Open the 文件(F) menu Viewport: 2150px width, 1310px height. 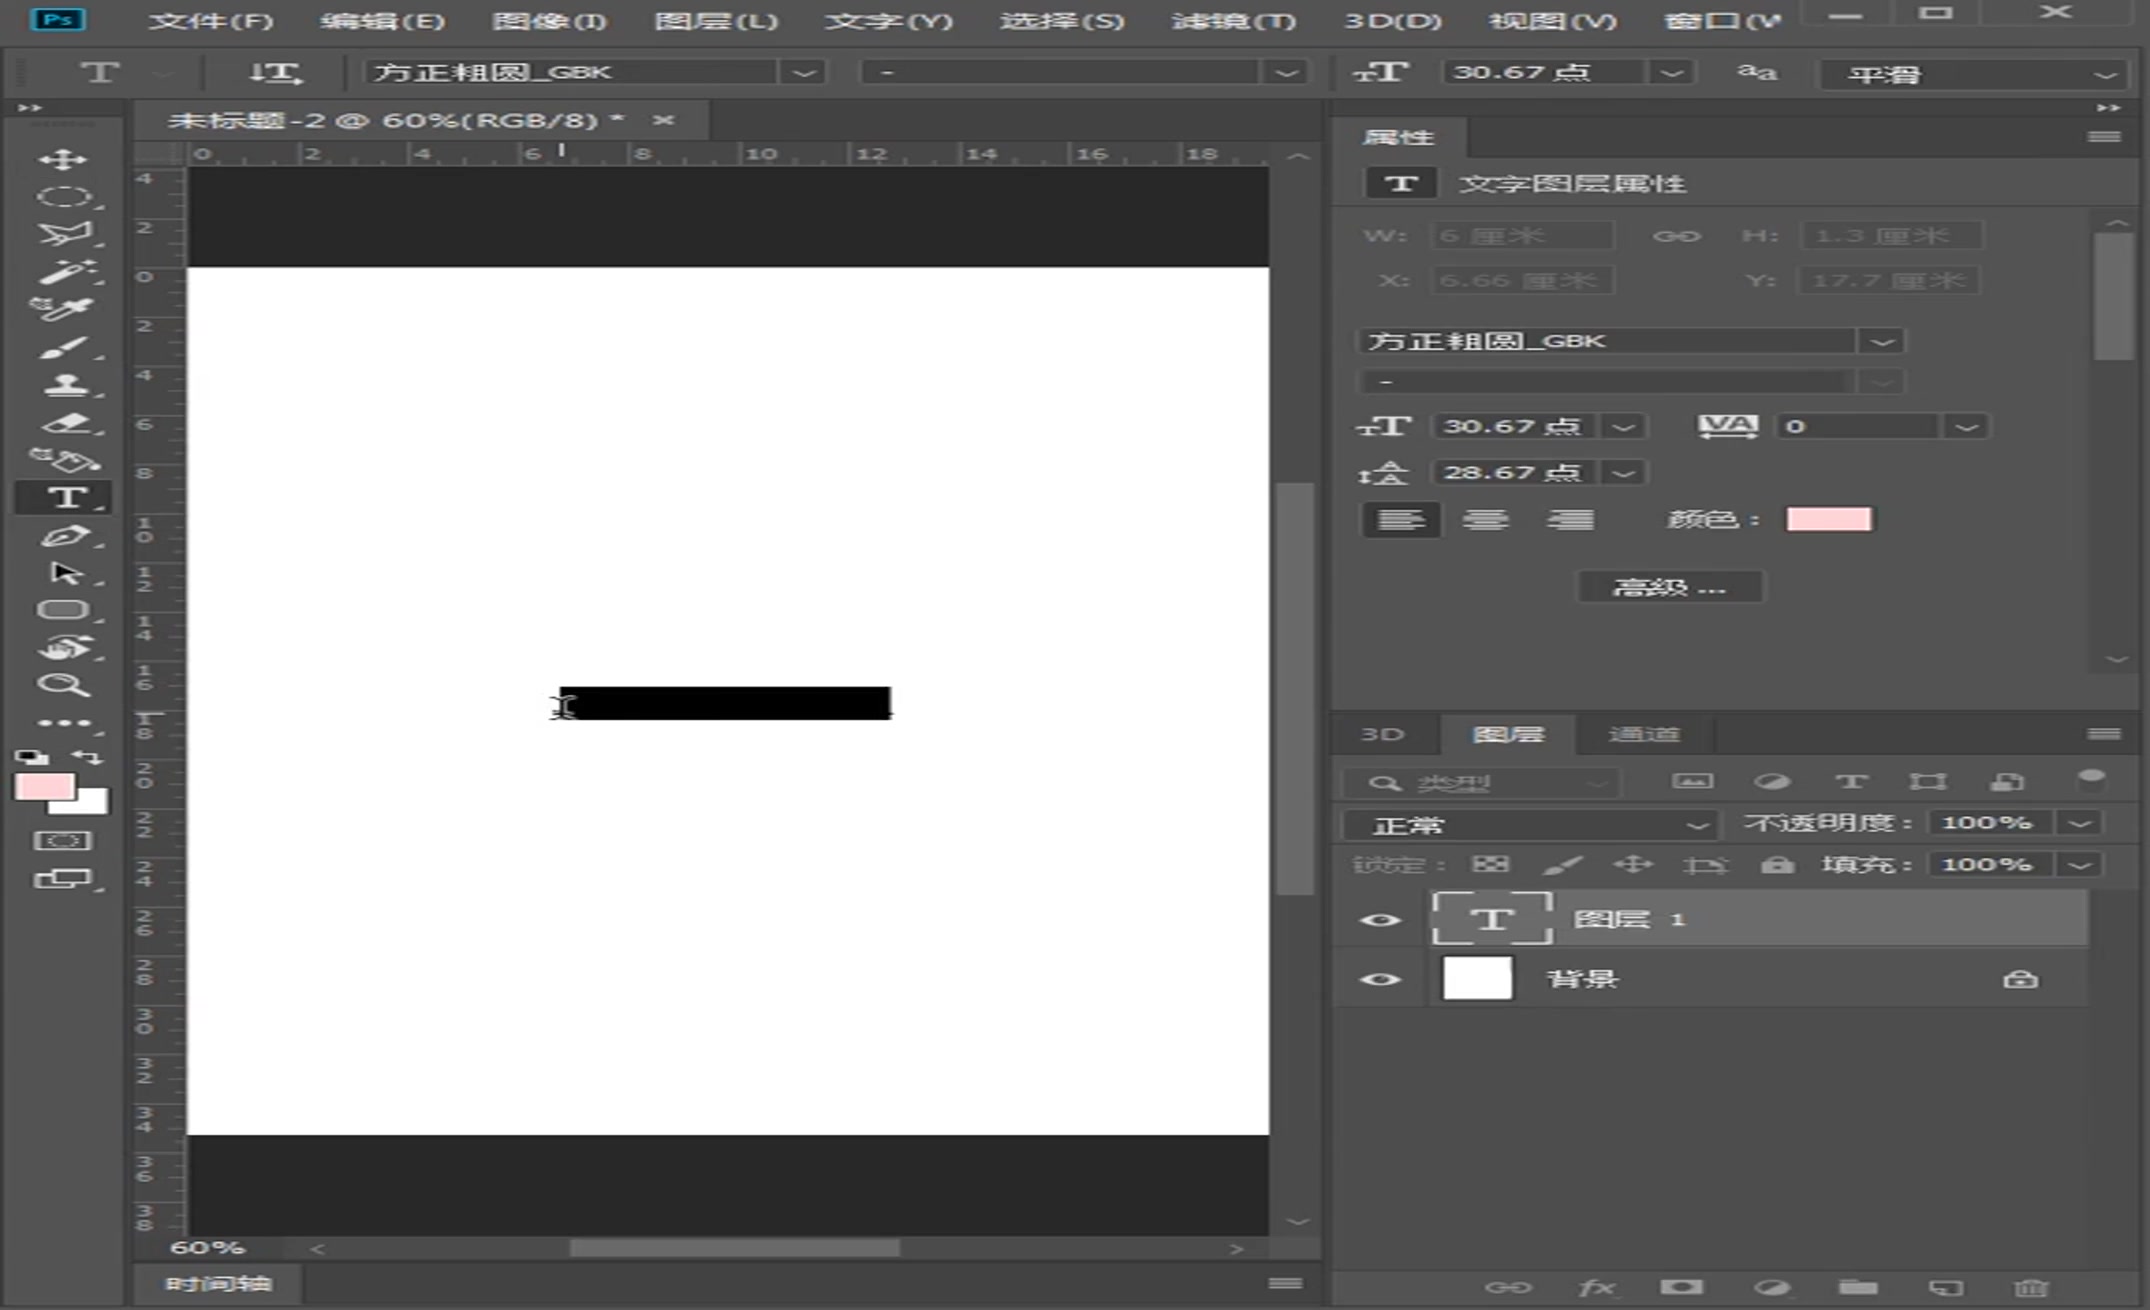pos(210,20)
